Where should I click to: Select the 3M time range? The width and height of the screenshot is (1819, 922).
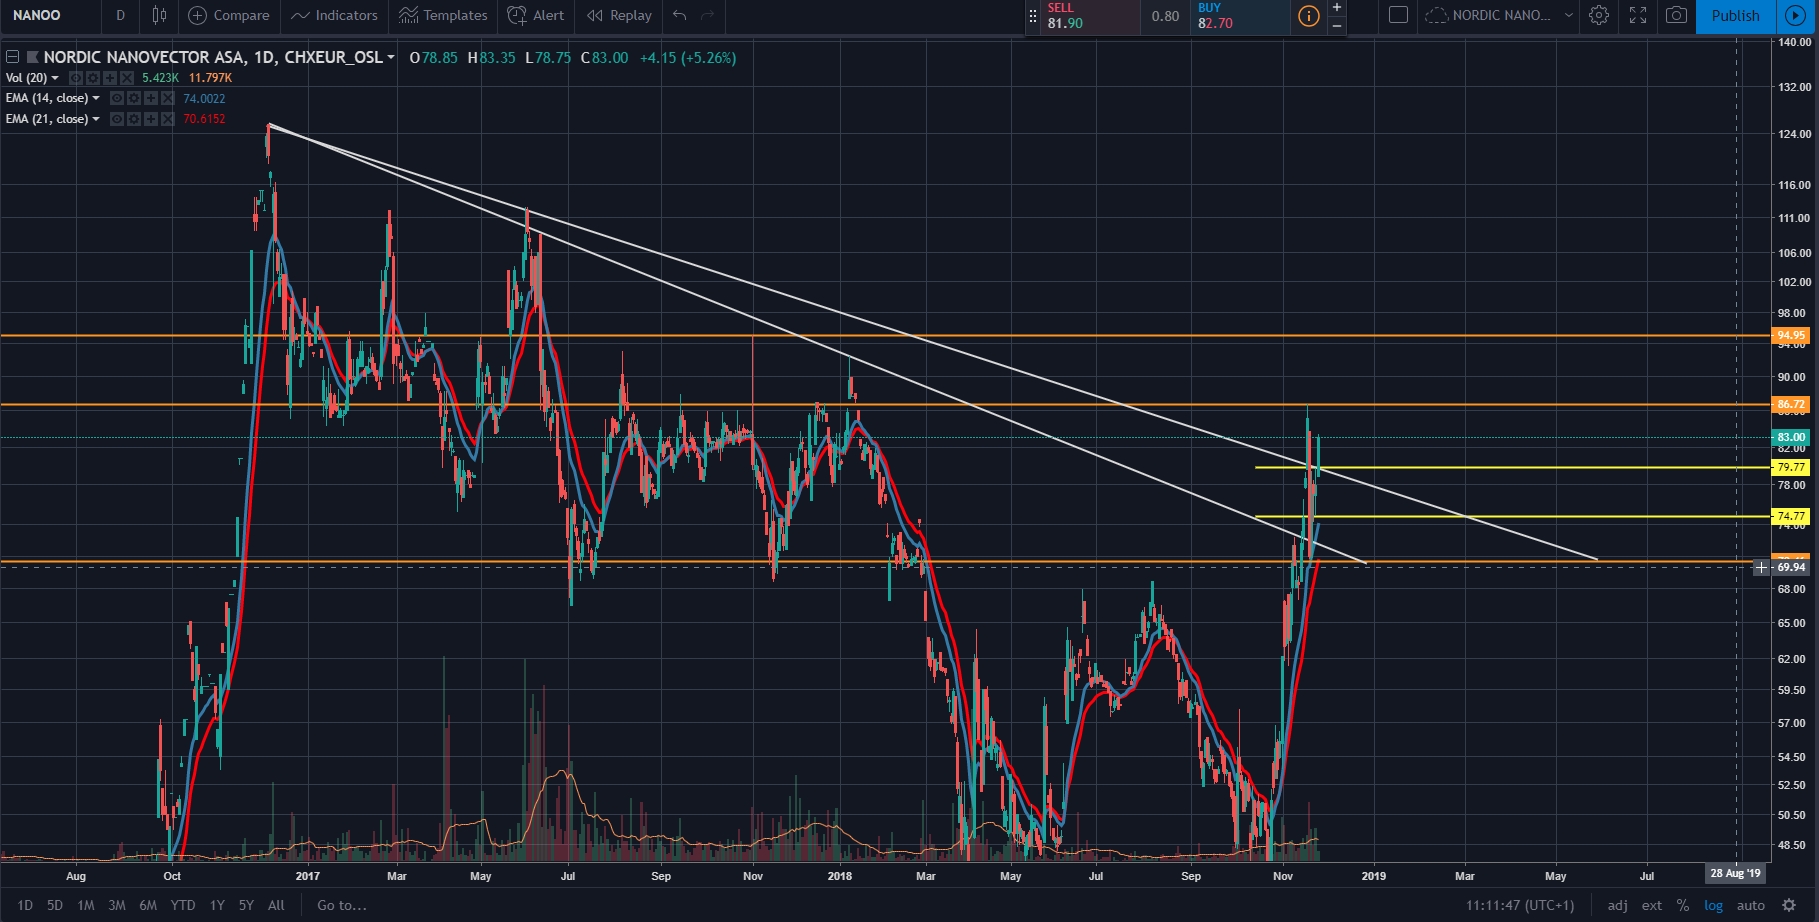point(117,905)
